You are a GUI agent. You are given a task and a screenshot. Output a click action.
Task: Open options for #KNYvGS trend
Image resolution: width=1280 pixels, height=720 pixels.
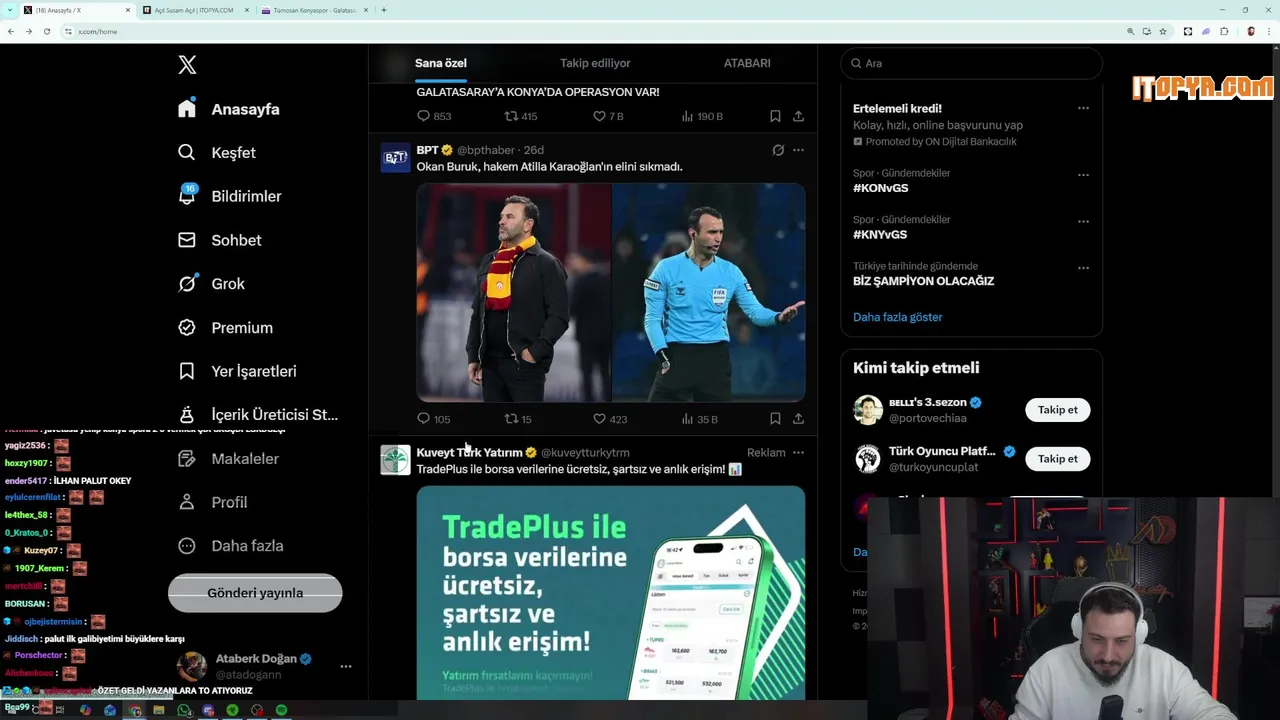pos(1083,221)
